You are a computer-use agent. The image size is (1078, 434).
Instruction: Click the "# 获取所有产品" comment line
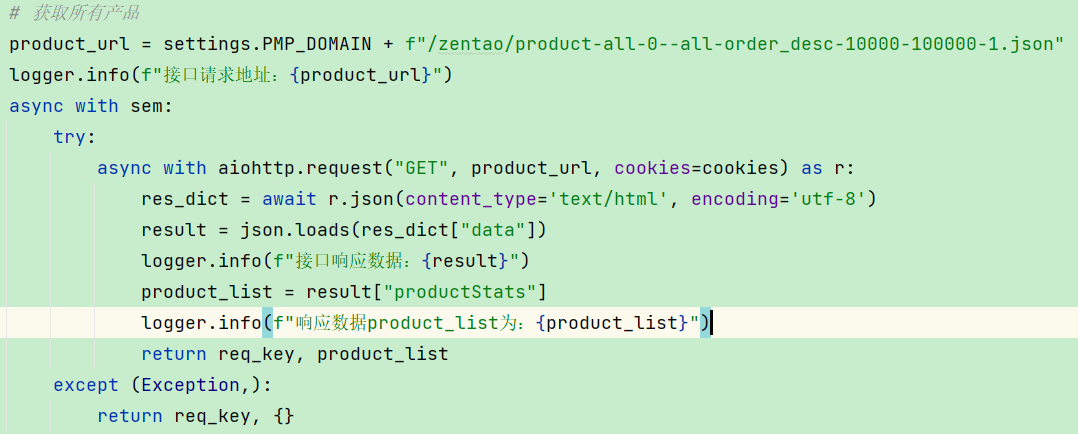click(x=74, y=13)
